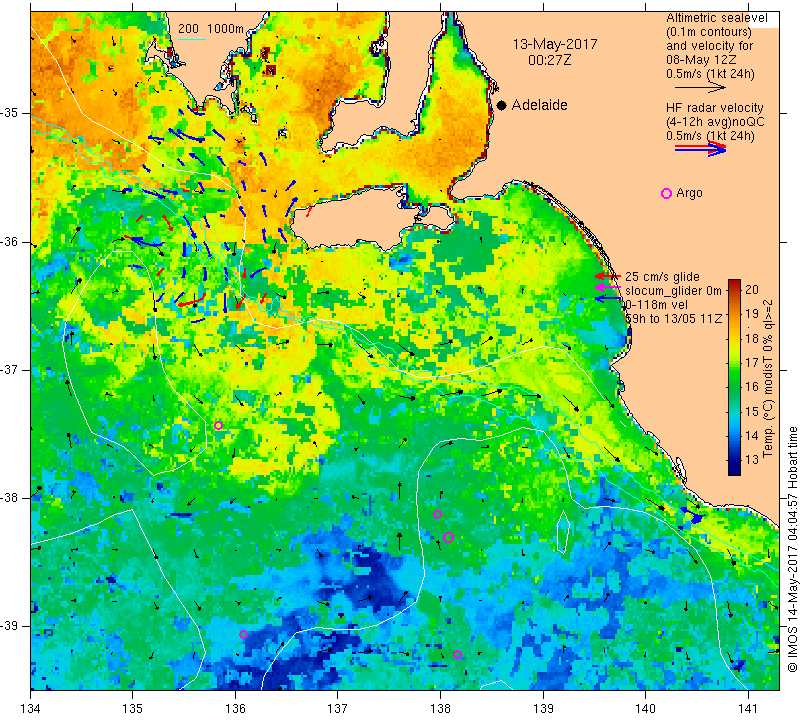Click the colorbar tick label '17'
The image size is (800, 720).
(752, 363)
